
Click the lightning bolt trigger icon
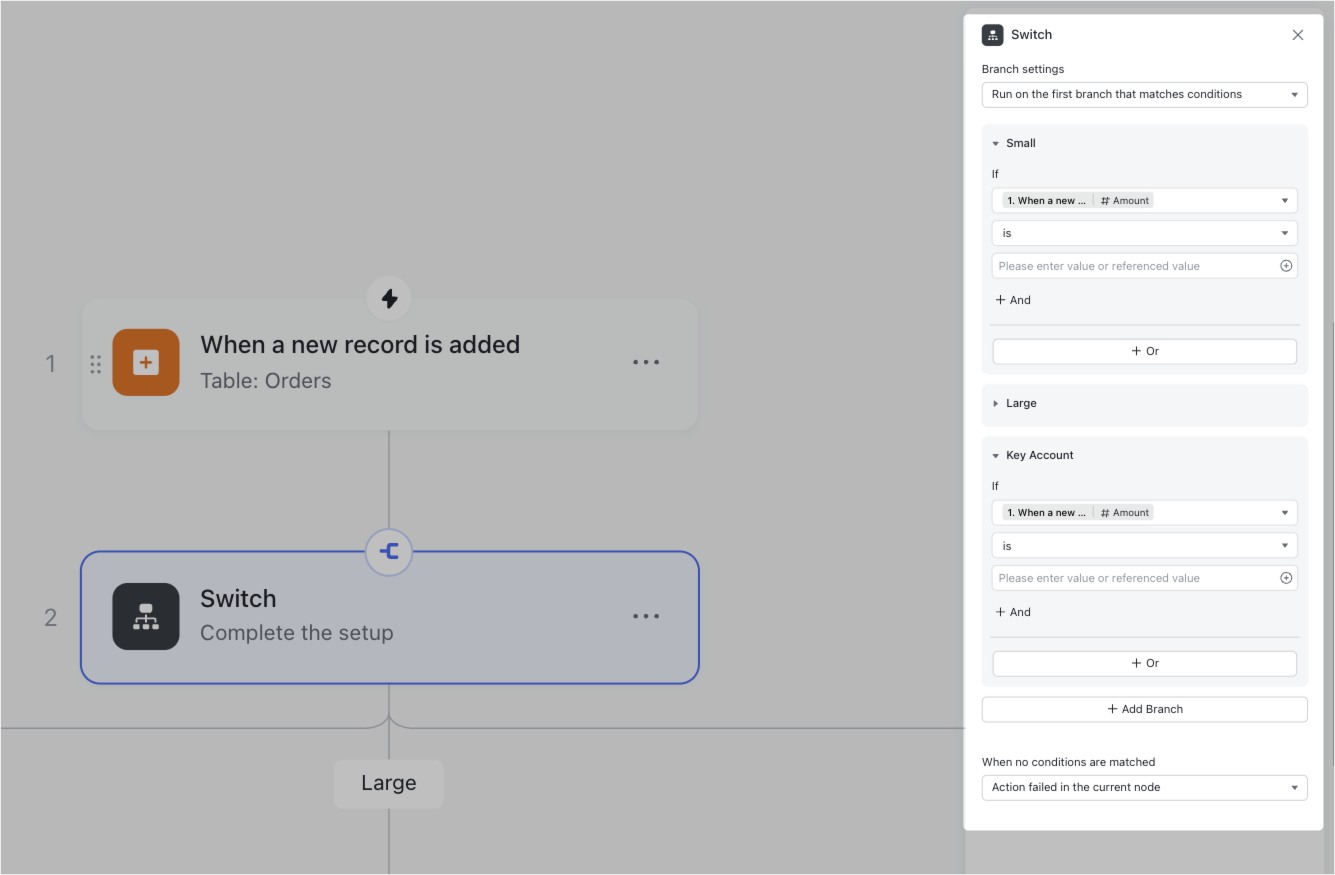click(389, 298)
